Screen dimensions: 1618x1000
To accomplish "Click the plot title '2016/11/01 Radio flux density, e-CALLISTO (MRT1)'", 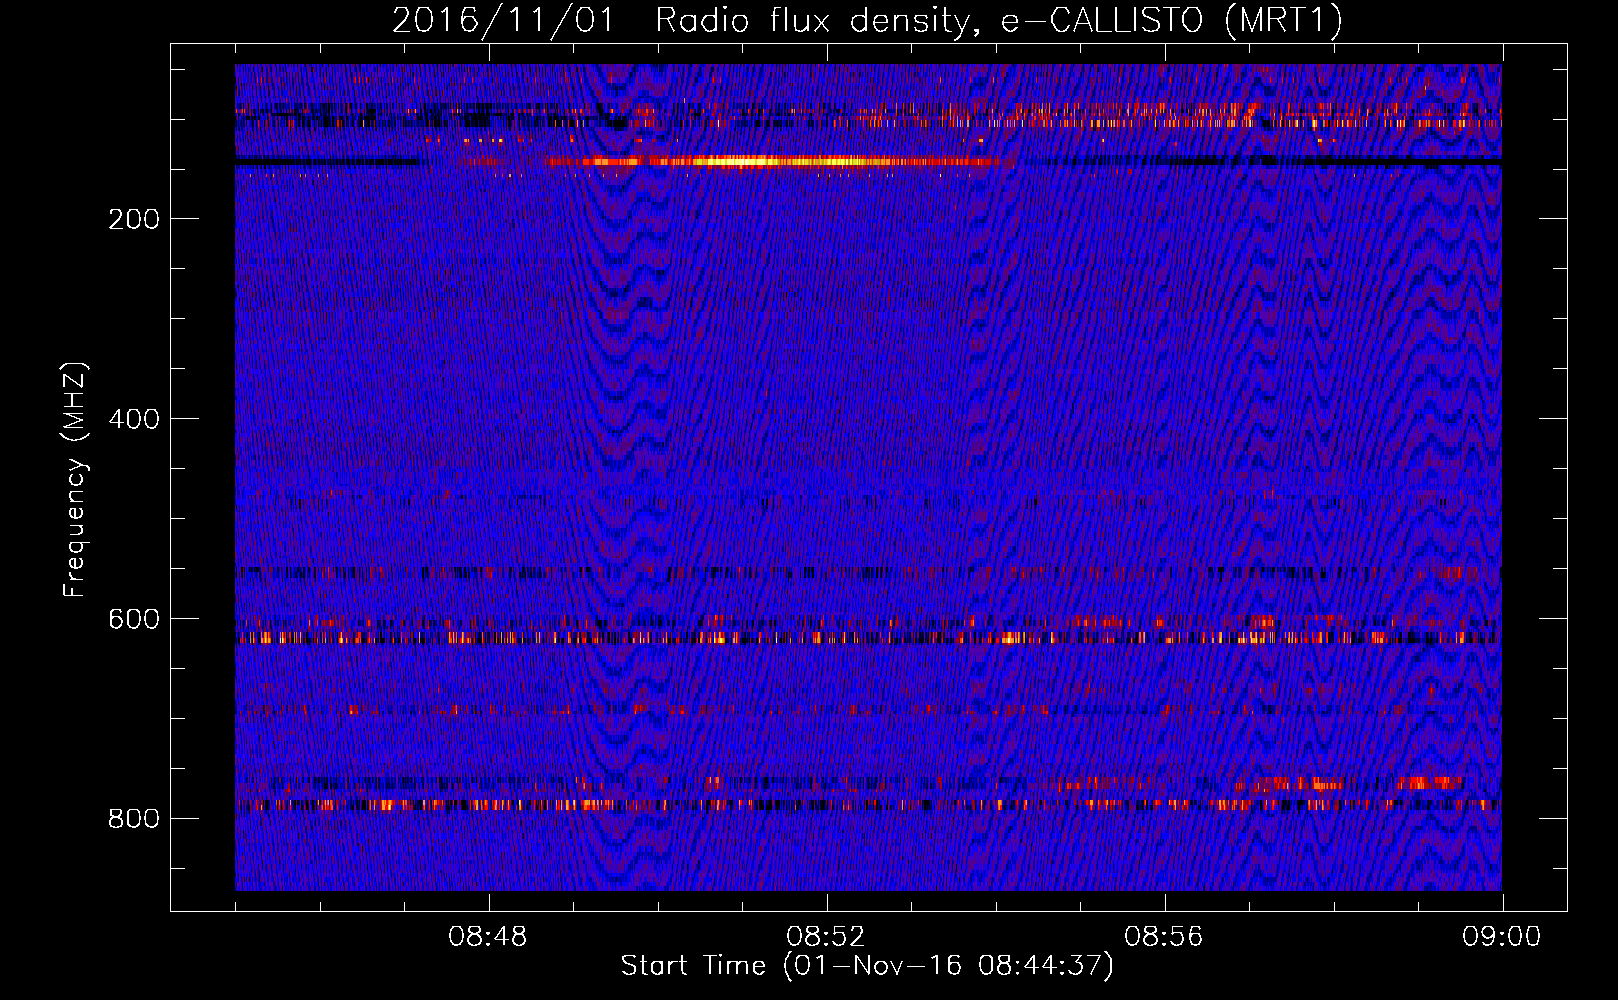I will [867, 20].
